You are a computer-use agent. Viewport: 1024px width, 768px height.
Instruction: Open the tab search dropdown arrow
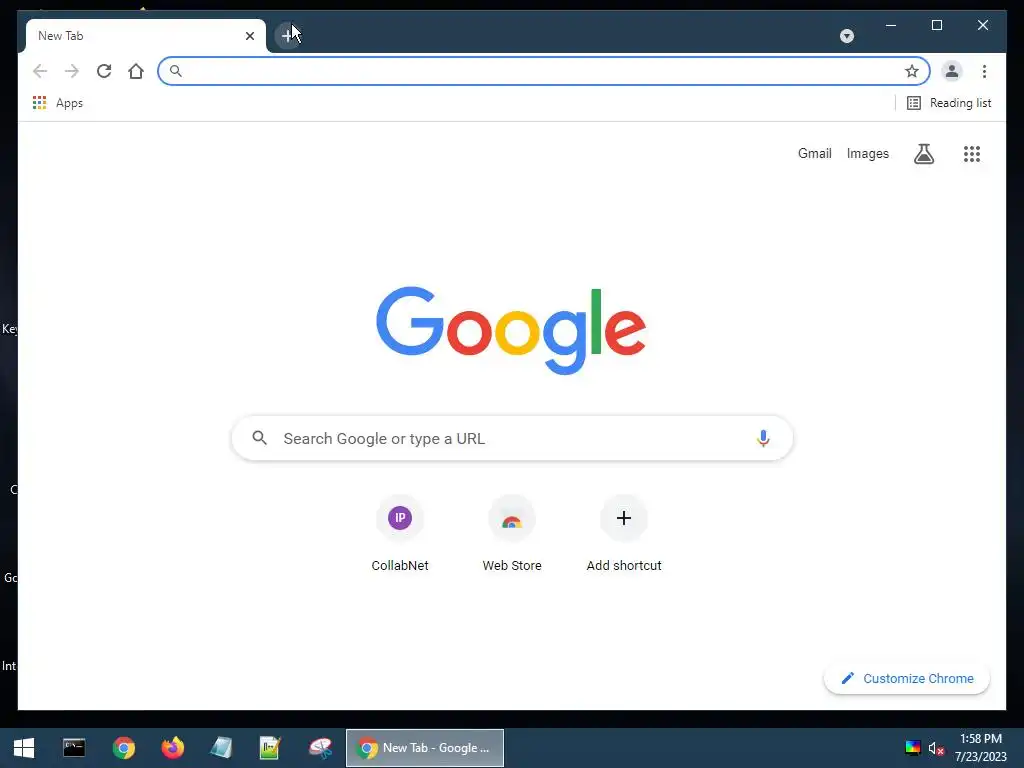click(x=846, y=36)
